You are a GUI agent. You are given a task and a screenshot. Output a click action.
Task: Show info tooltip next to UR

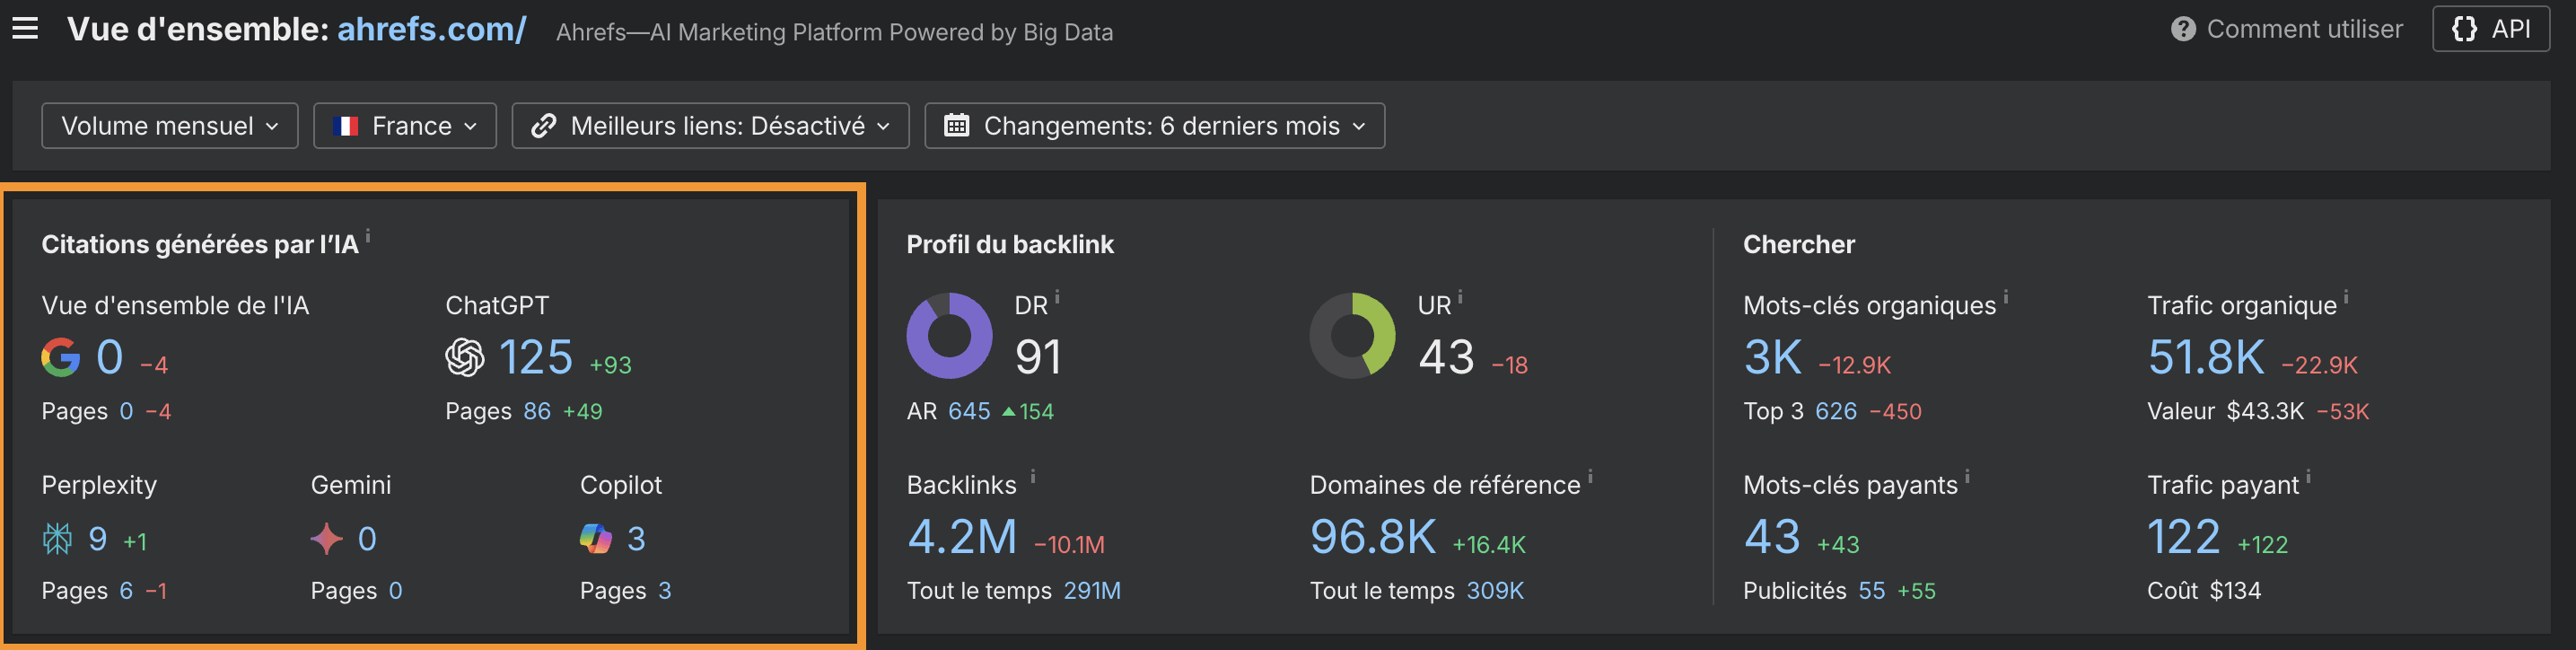[1460, 297]
